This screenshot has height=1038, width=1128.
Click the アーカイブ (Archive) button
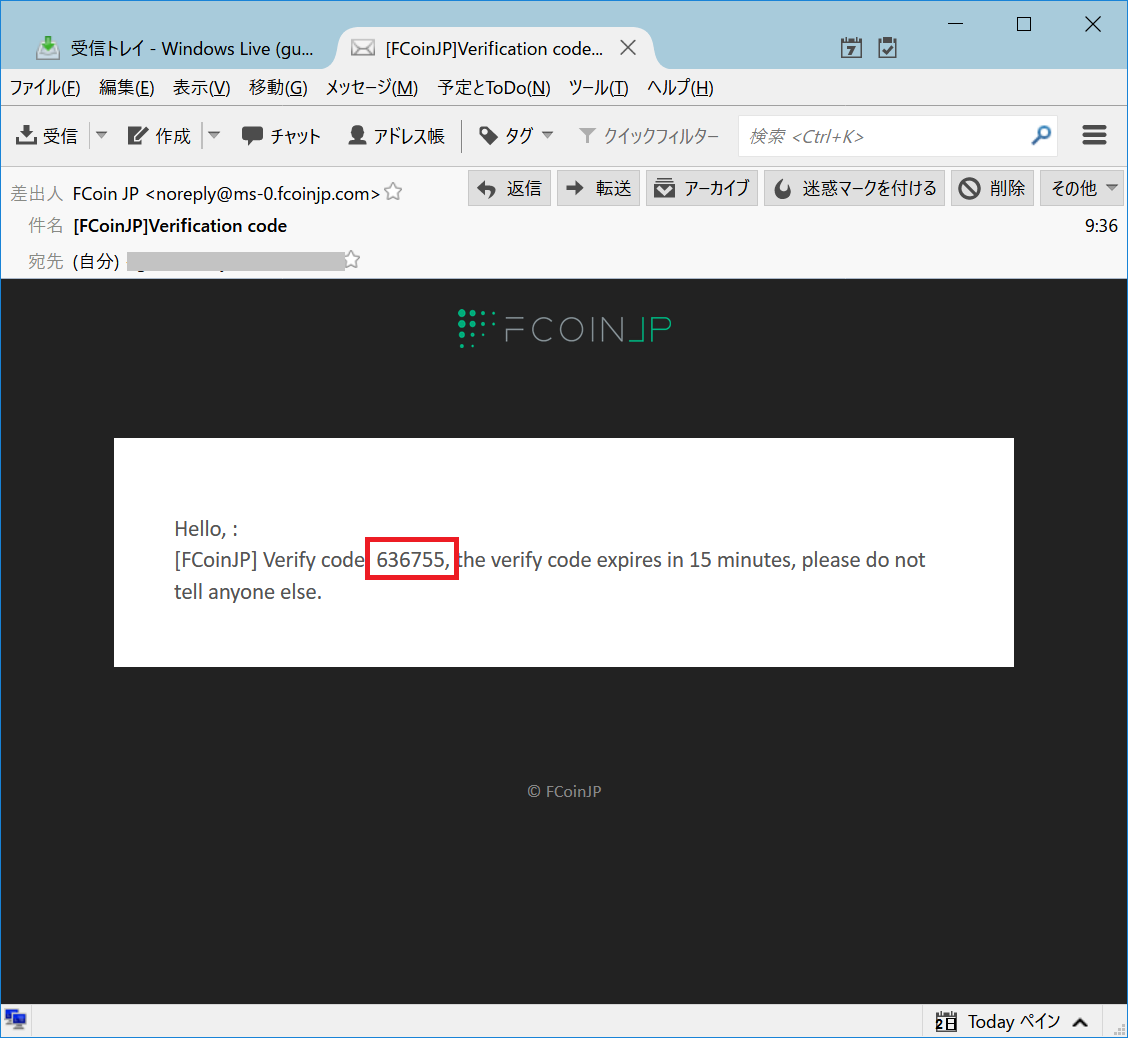[x=702, y=188]
